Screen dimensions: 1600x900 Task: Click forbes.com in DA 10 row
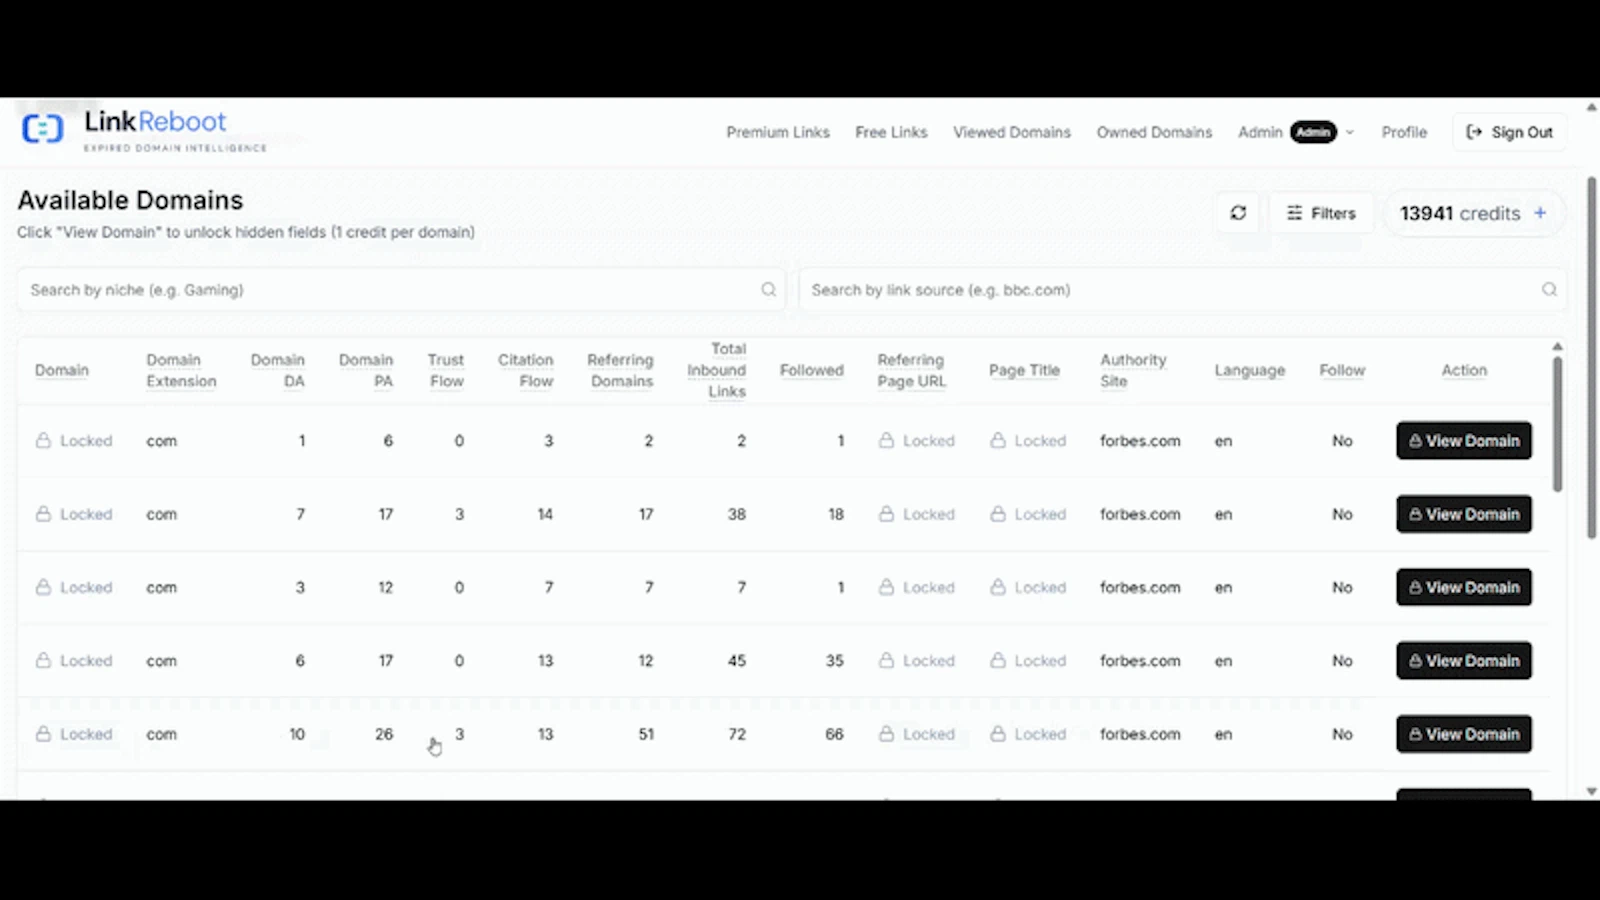coord(1140,734)
